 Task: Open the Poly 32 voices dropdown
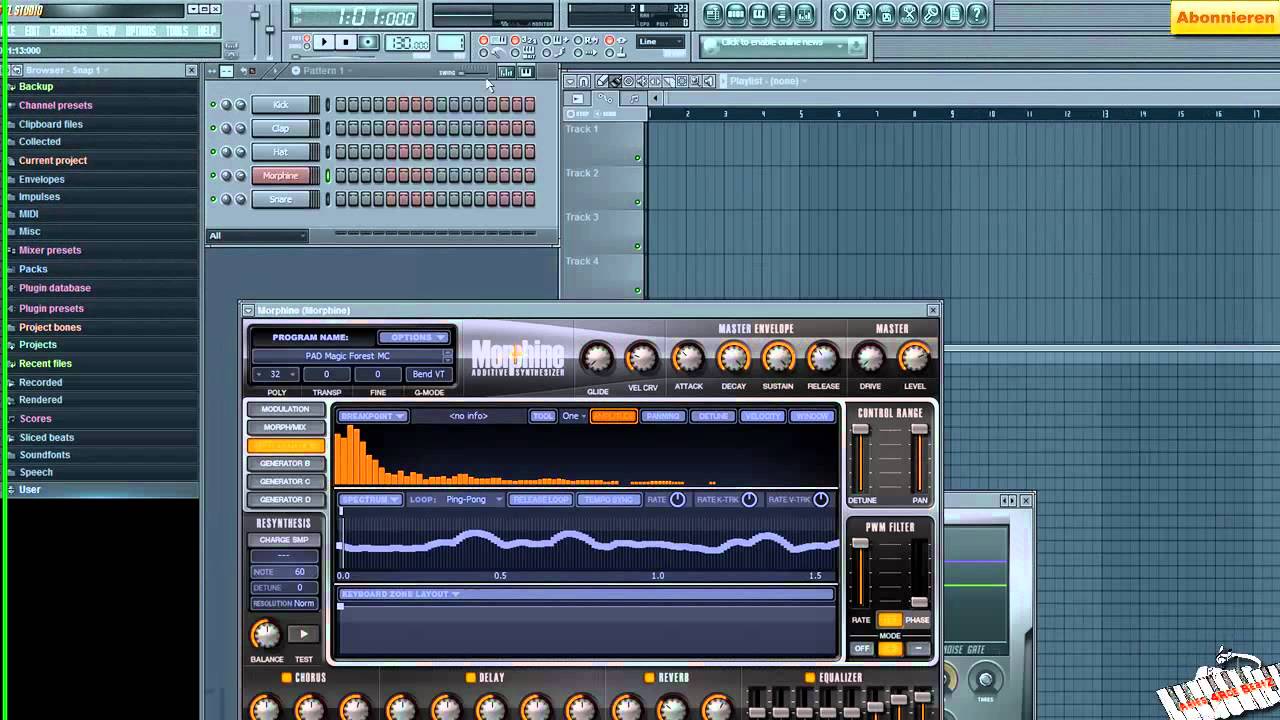tap(275, 374)
